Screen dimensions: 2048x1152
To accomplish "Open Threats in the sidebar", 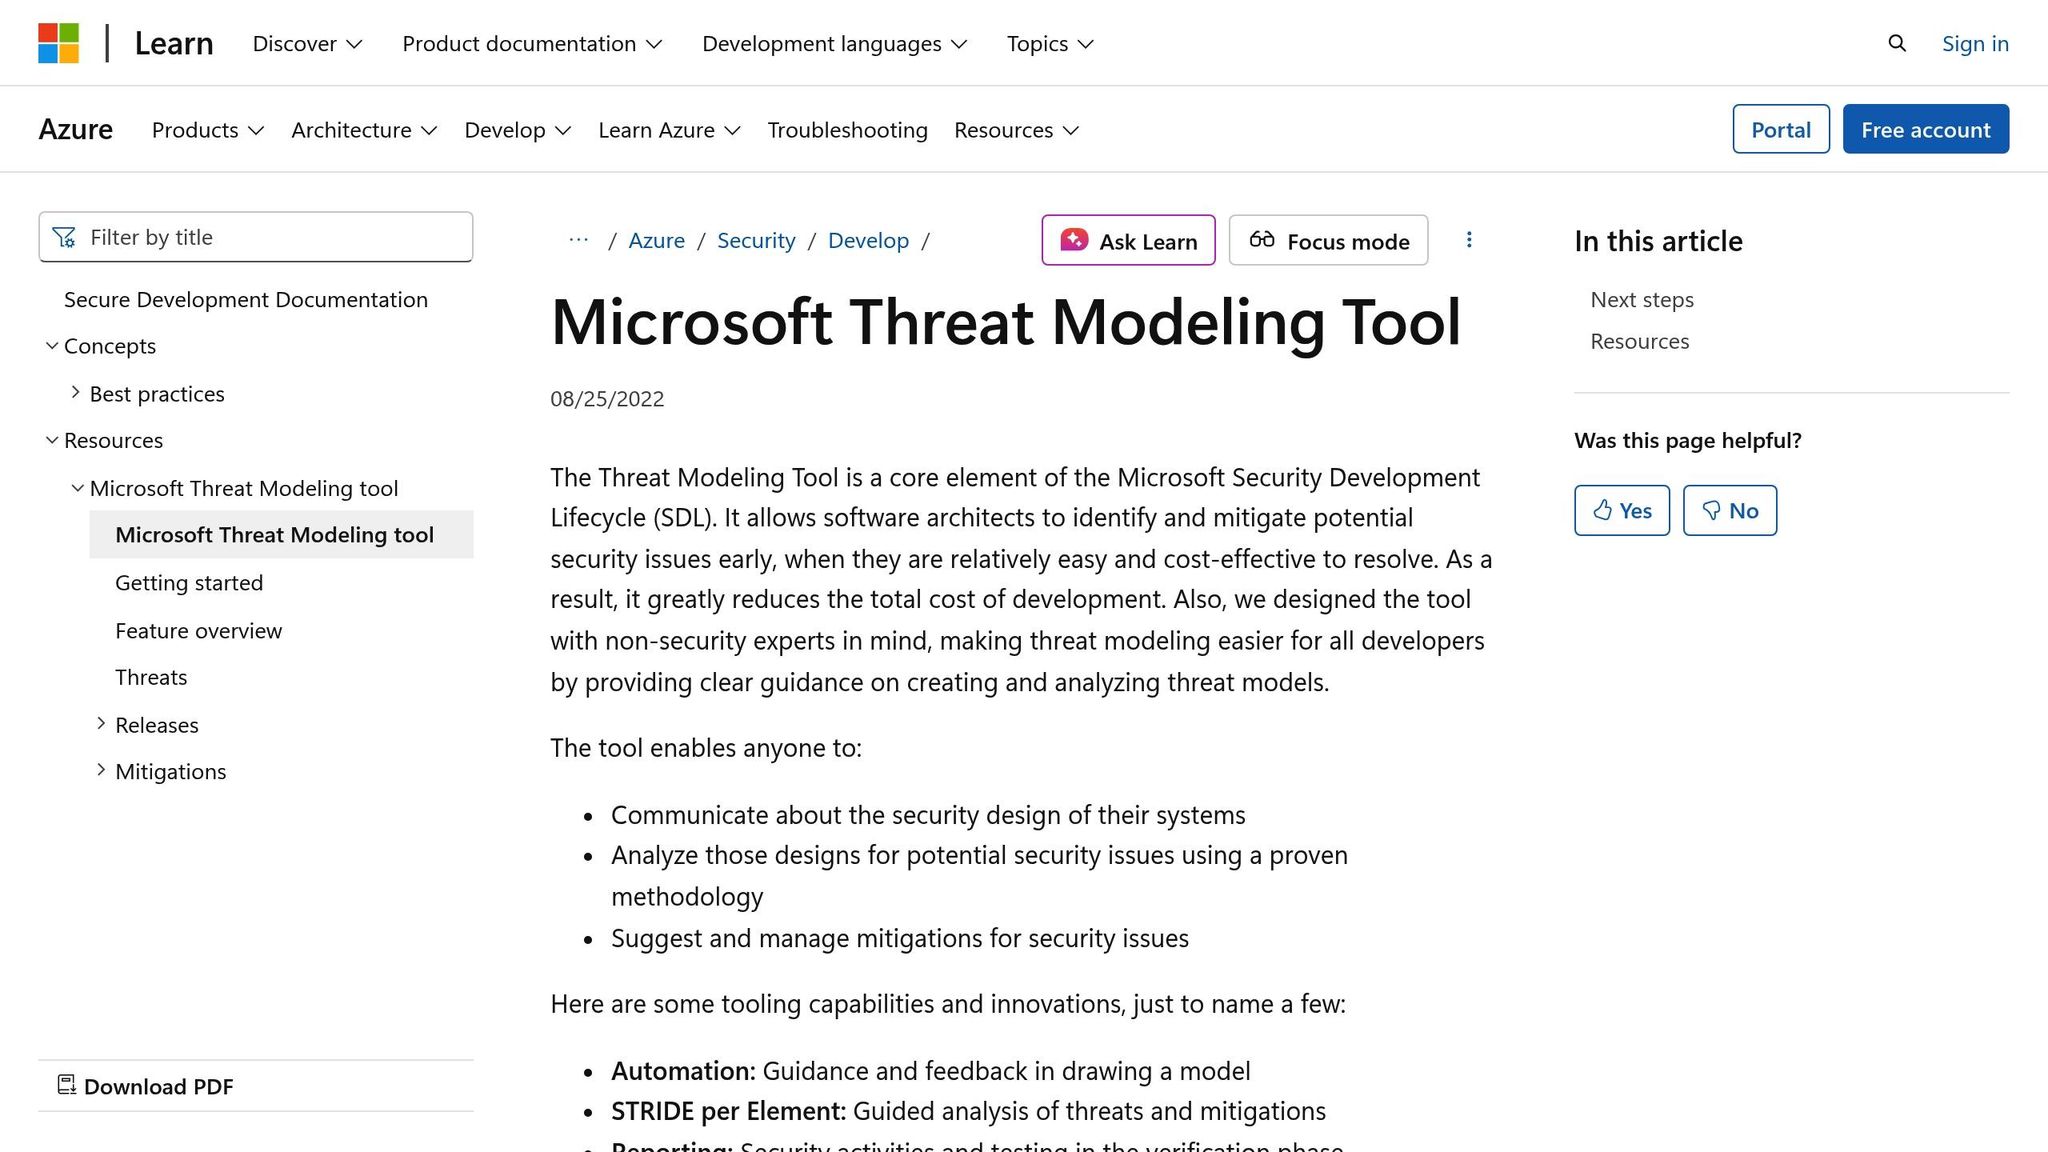I will pos(151,677).
